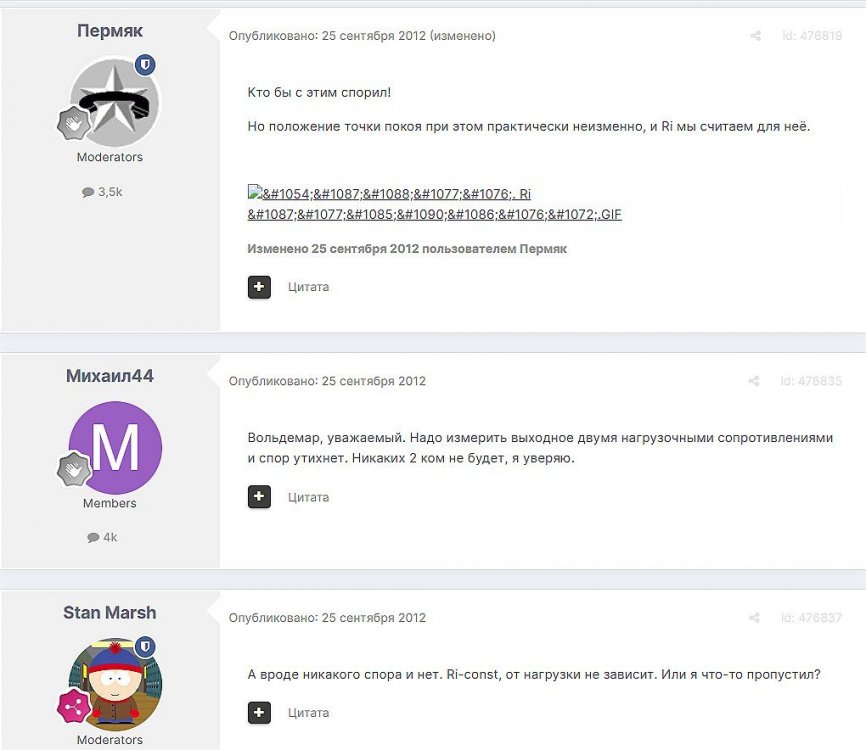Viewport: 866px width, 750px height.
Task: Click Цитата to quote Пермяк's post
Action: pos(308,287)
